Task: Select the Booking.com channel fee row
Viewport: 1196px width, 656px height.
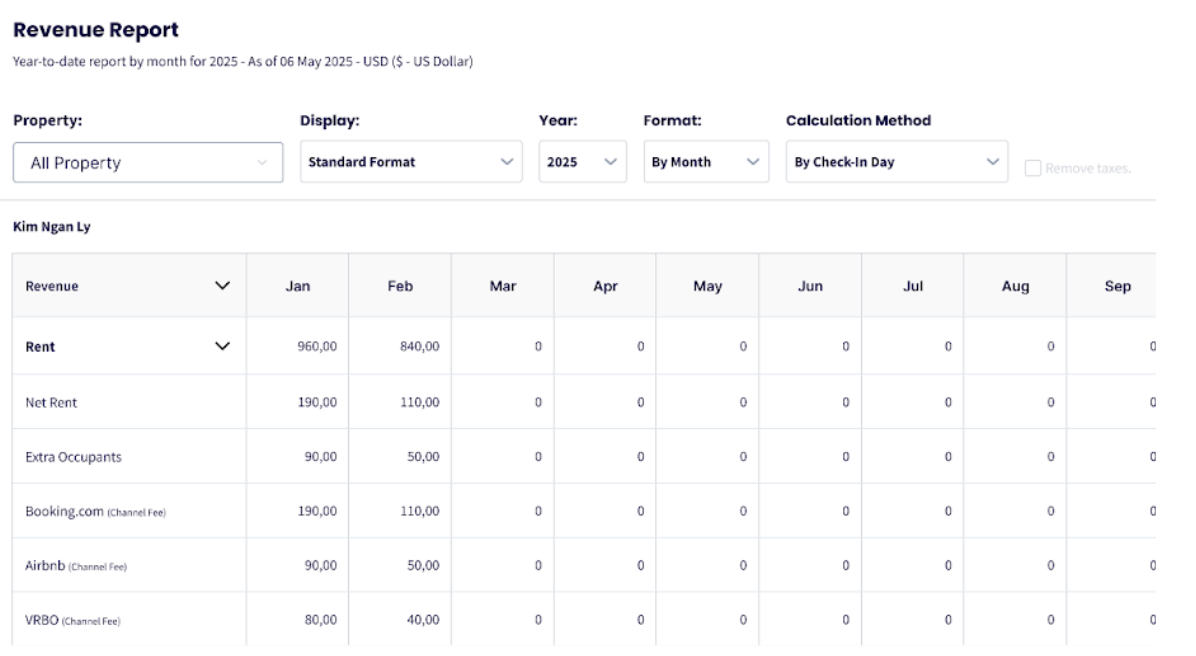Action: coord(95,511)
